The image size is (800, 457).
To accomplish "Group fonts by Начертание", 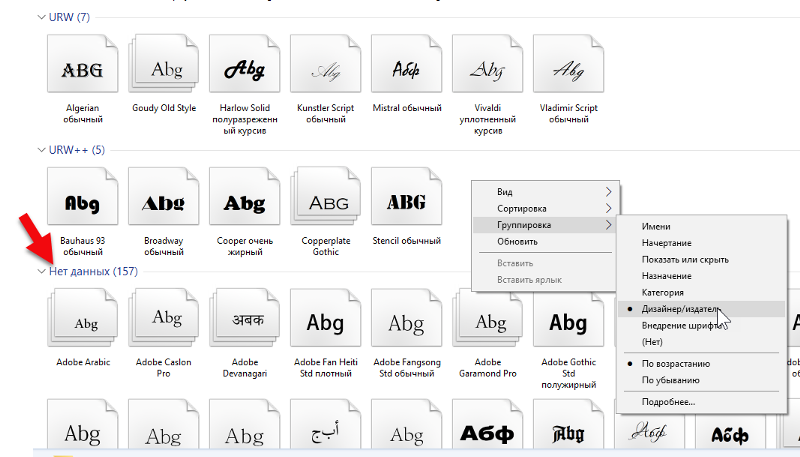I will tap(701, 243).
